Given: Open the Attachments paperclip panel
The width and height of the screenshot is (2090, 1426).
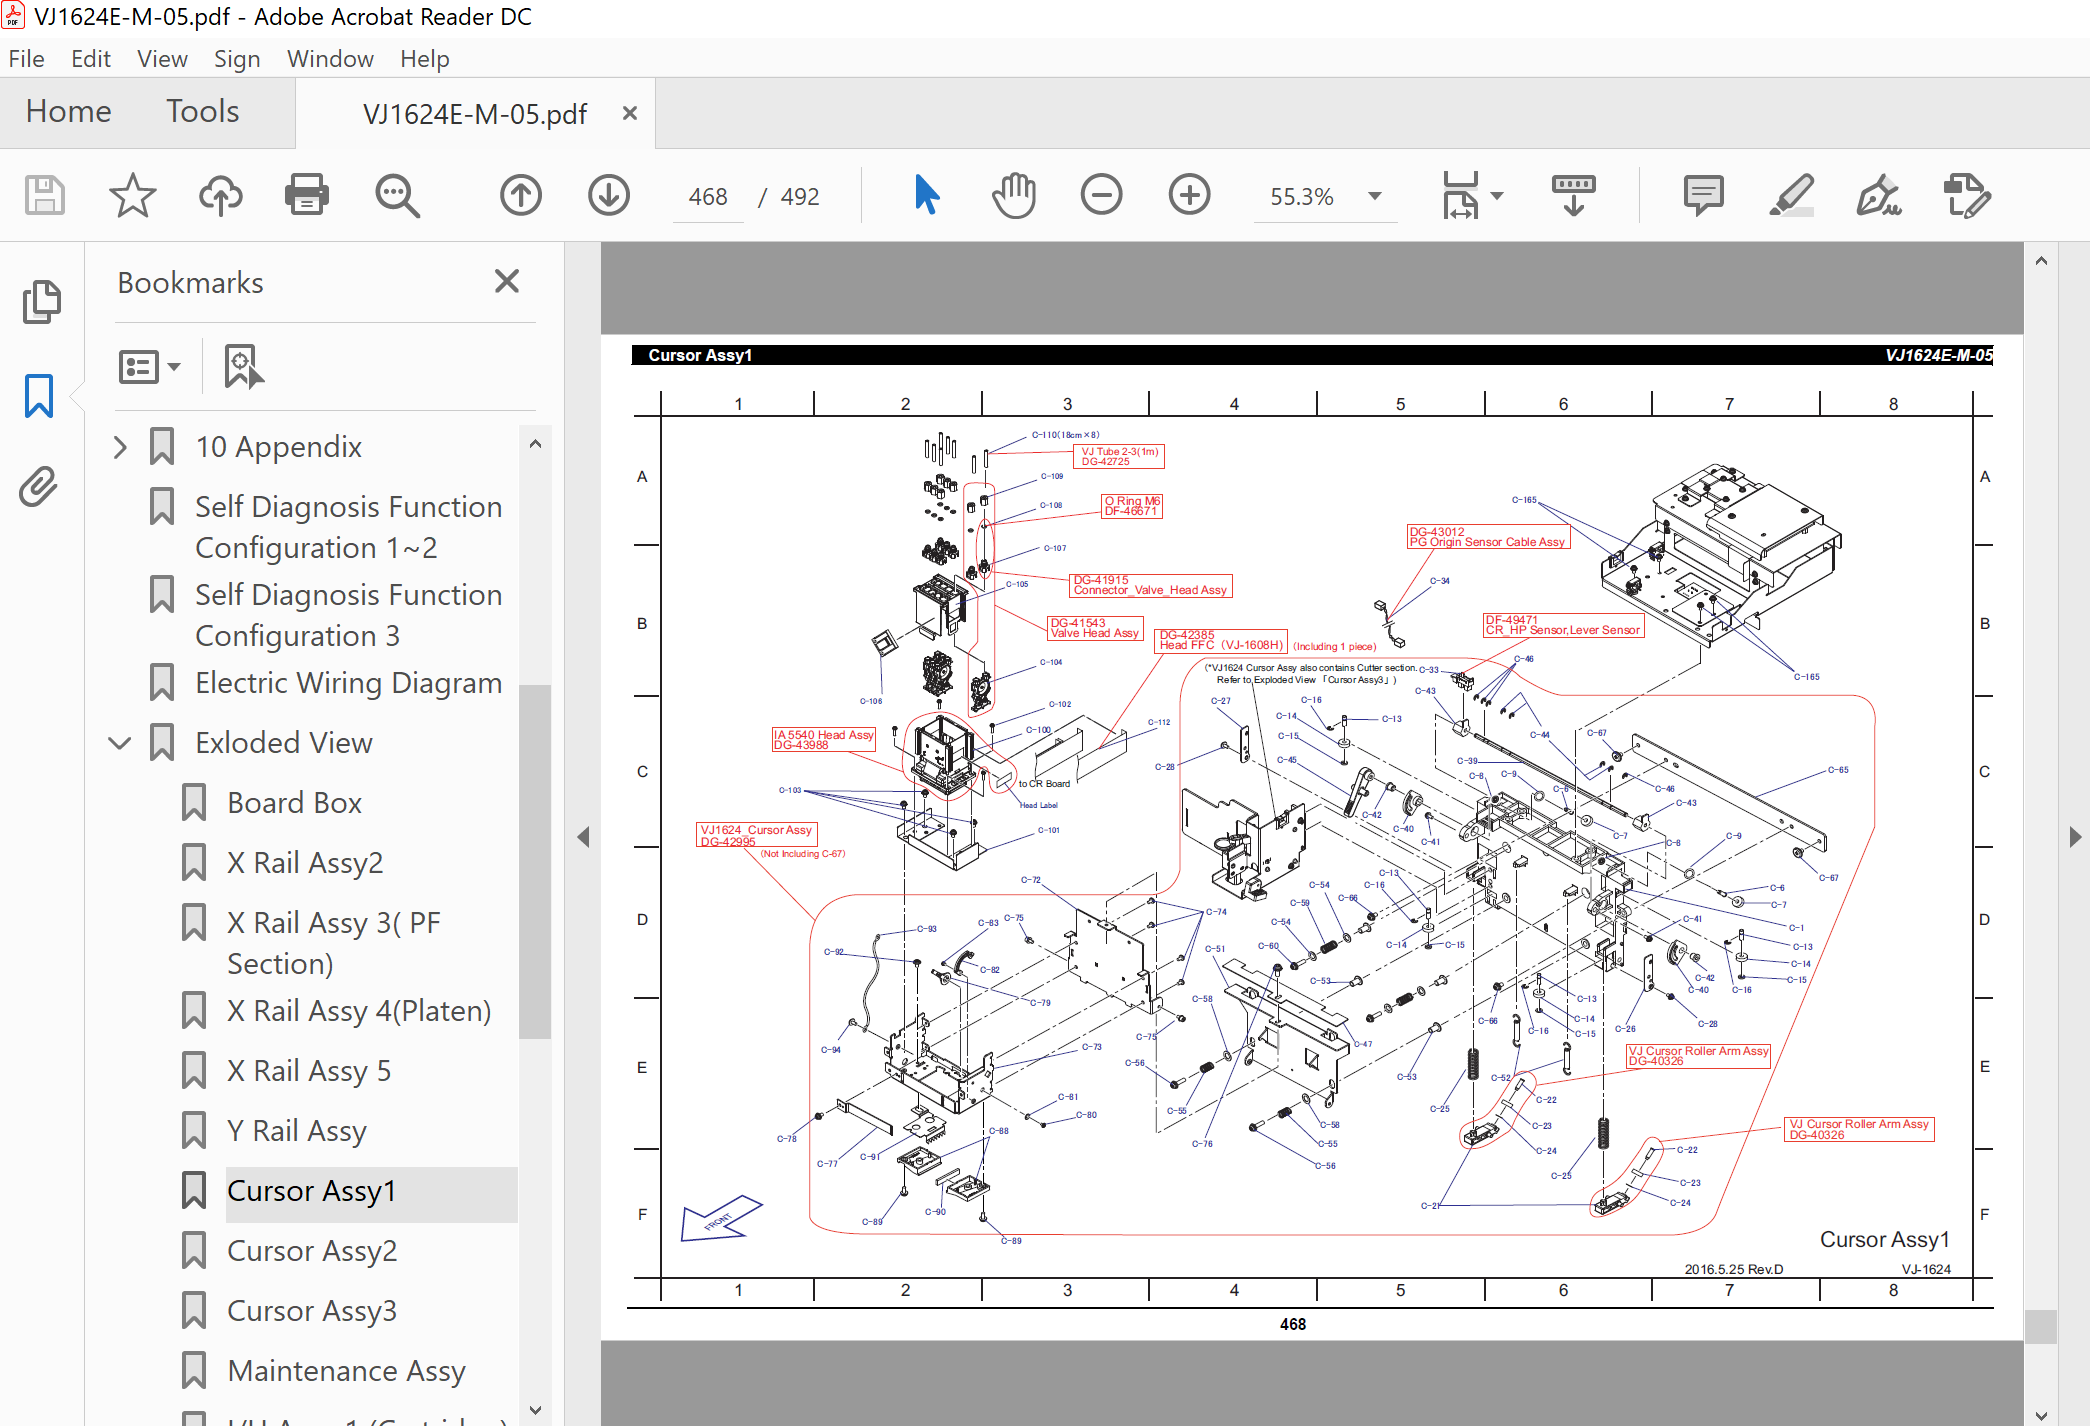Looking at the screenshot, I should [38, 487].
